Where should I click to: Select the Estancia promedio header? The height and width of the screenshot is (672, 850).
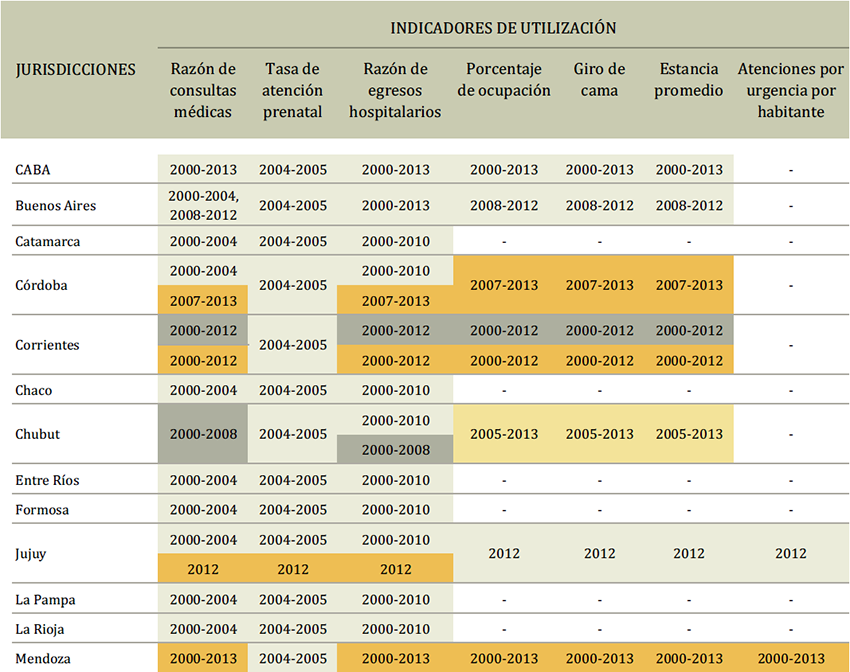point(688,79)
